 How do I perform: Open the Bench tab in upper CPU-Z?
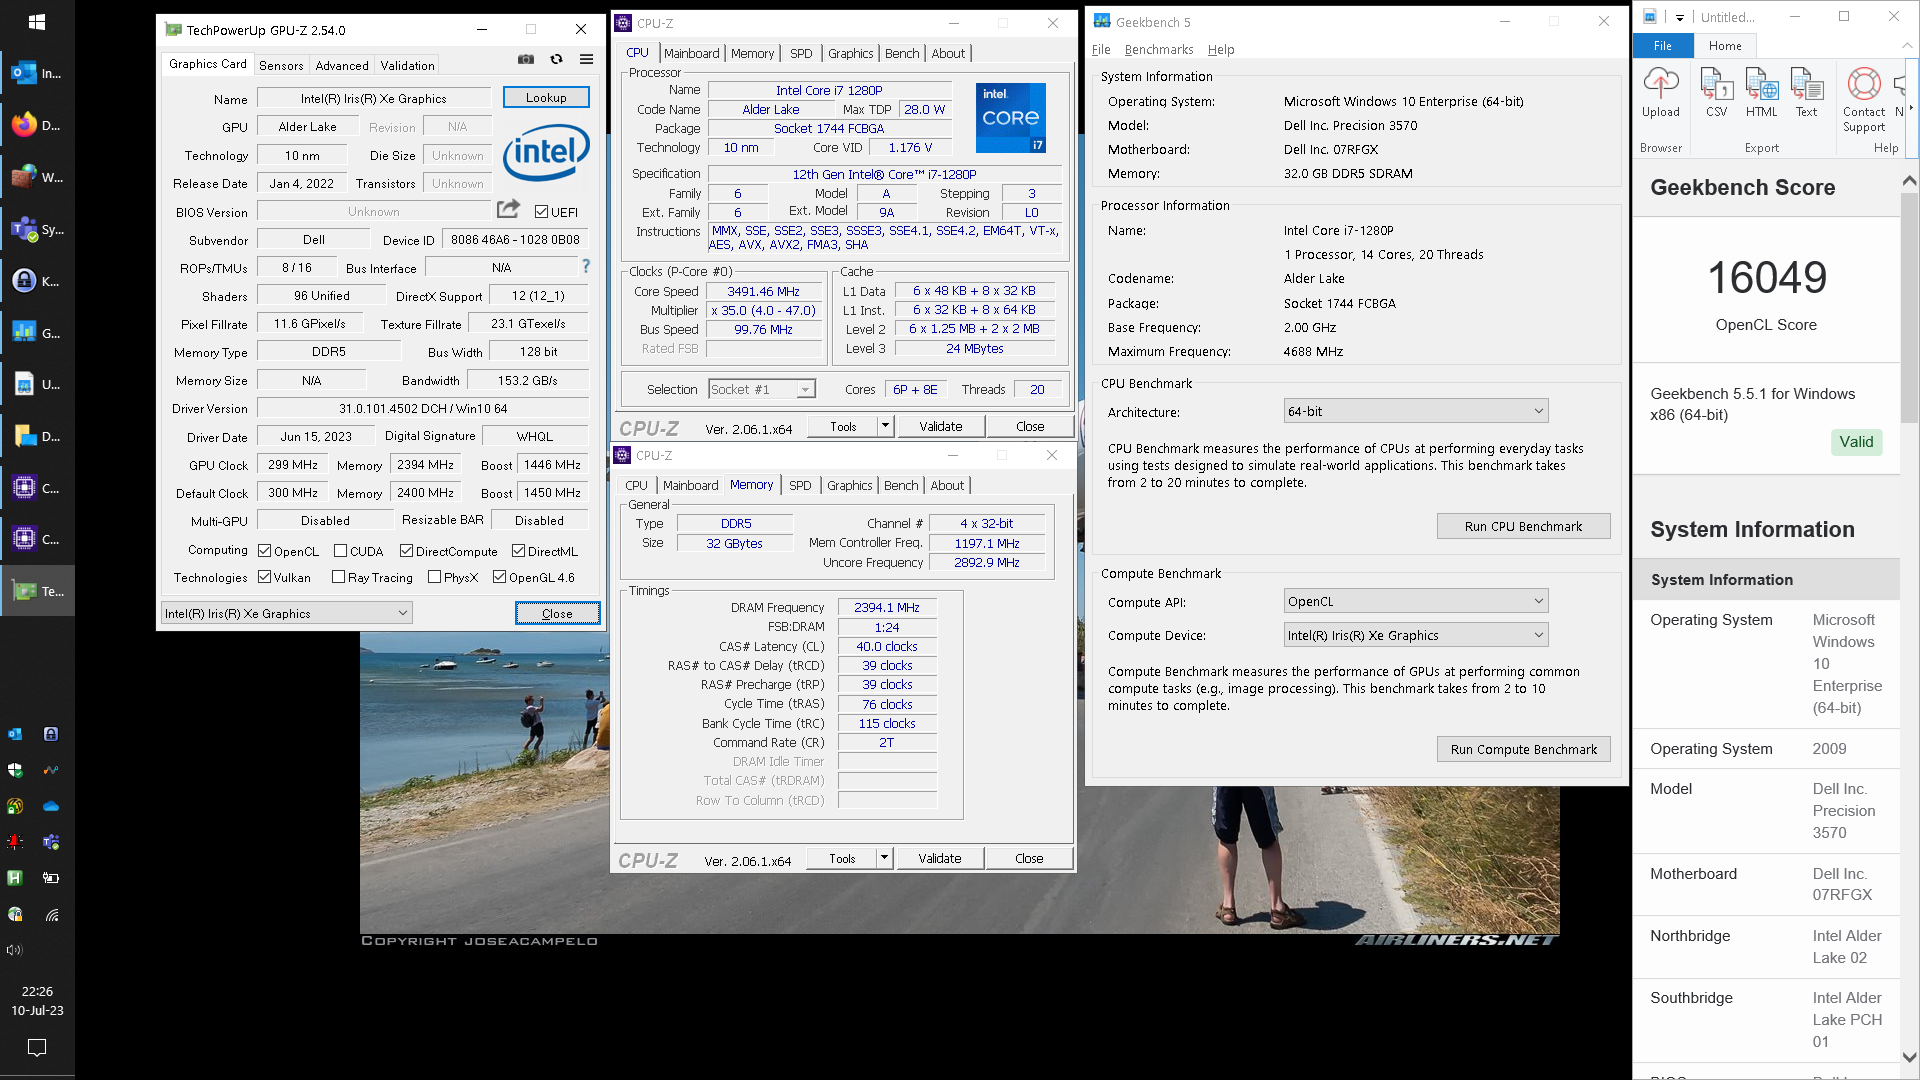pyautogui.click(x=902, y=53)
